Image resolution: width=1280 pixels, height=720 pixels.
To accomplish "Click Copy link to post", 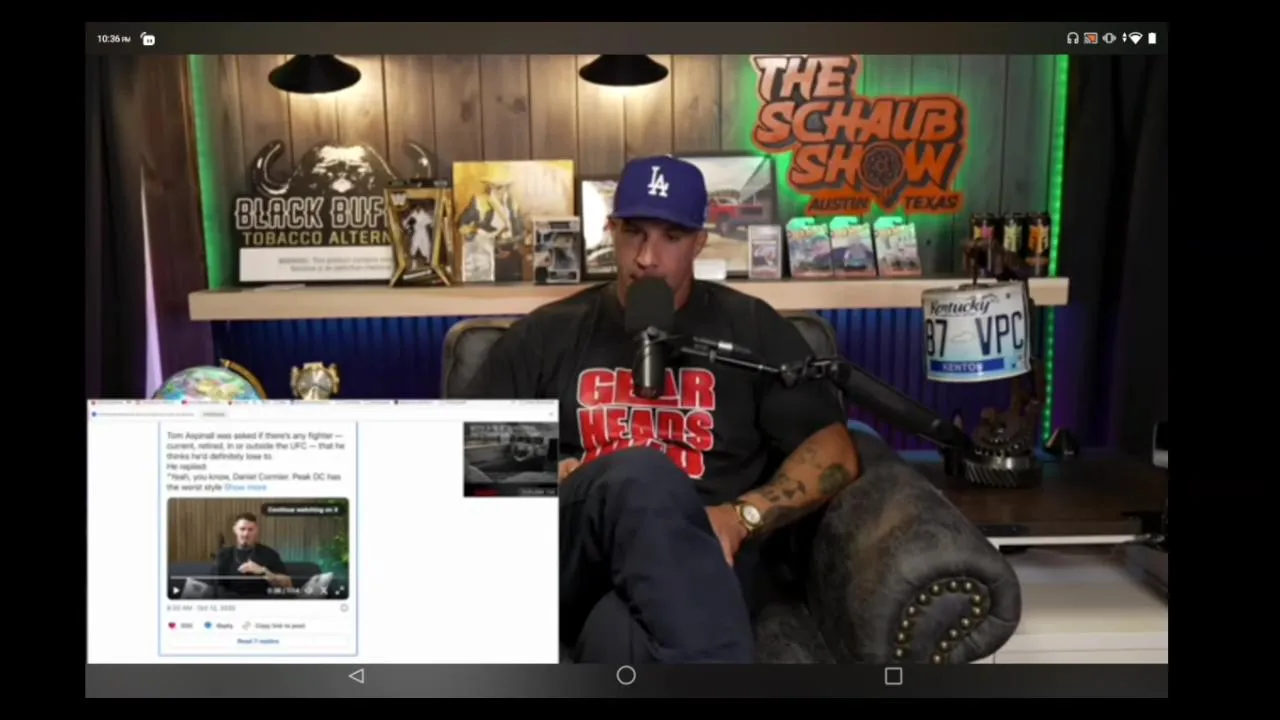I will click(x=273, y=625).
